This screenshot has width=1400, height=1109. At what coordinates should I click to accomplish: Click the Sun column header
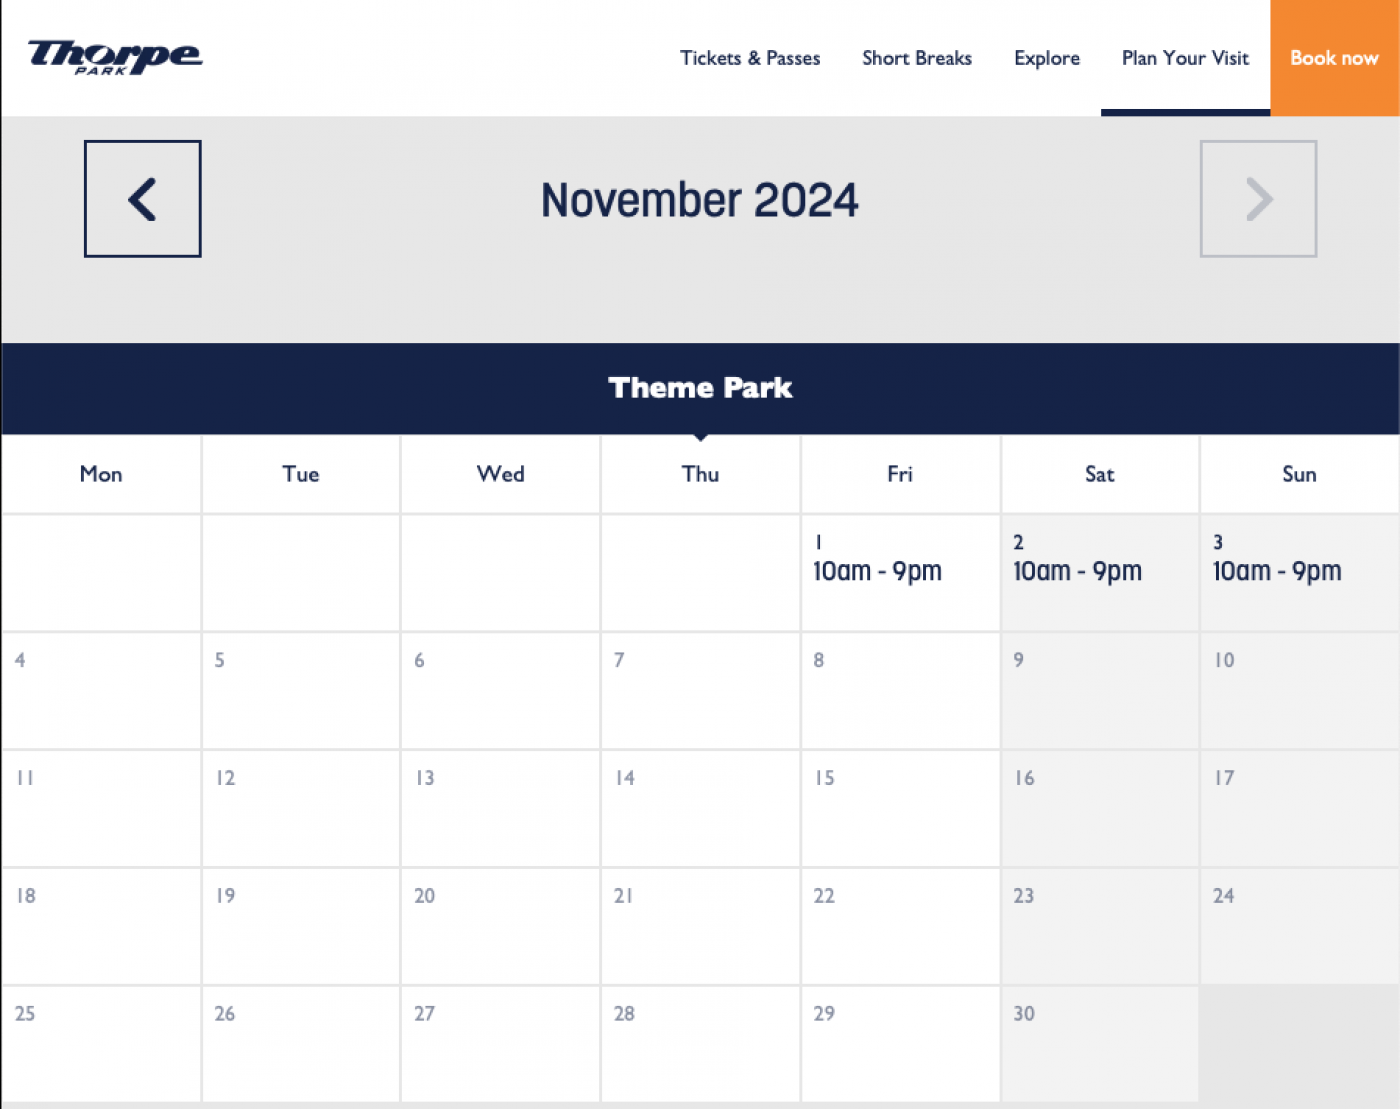click(x=1299, y=474)
